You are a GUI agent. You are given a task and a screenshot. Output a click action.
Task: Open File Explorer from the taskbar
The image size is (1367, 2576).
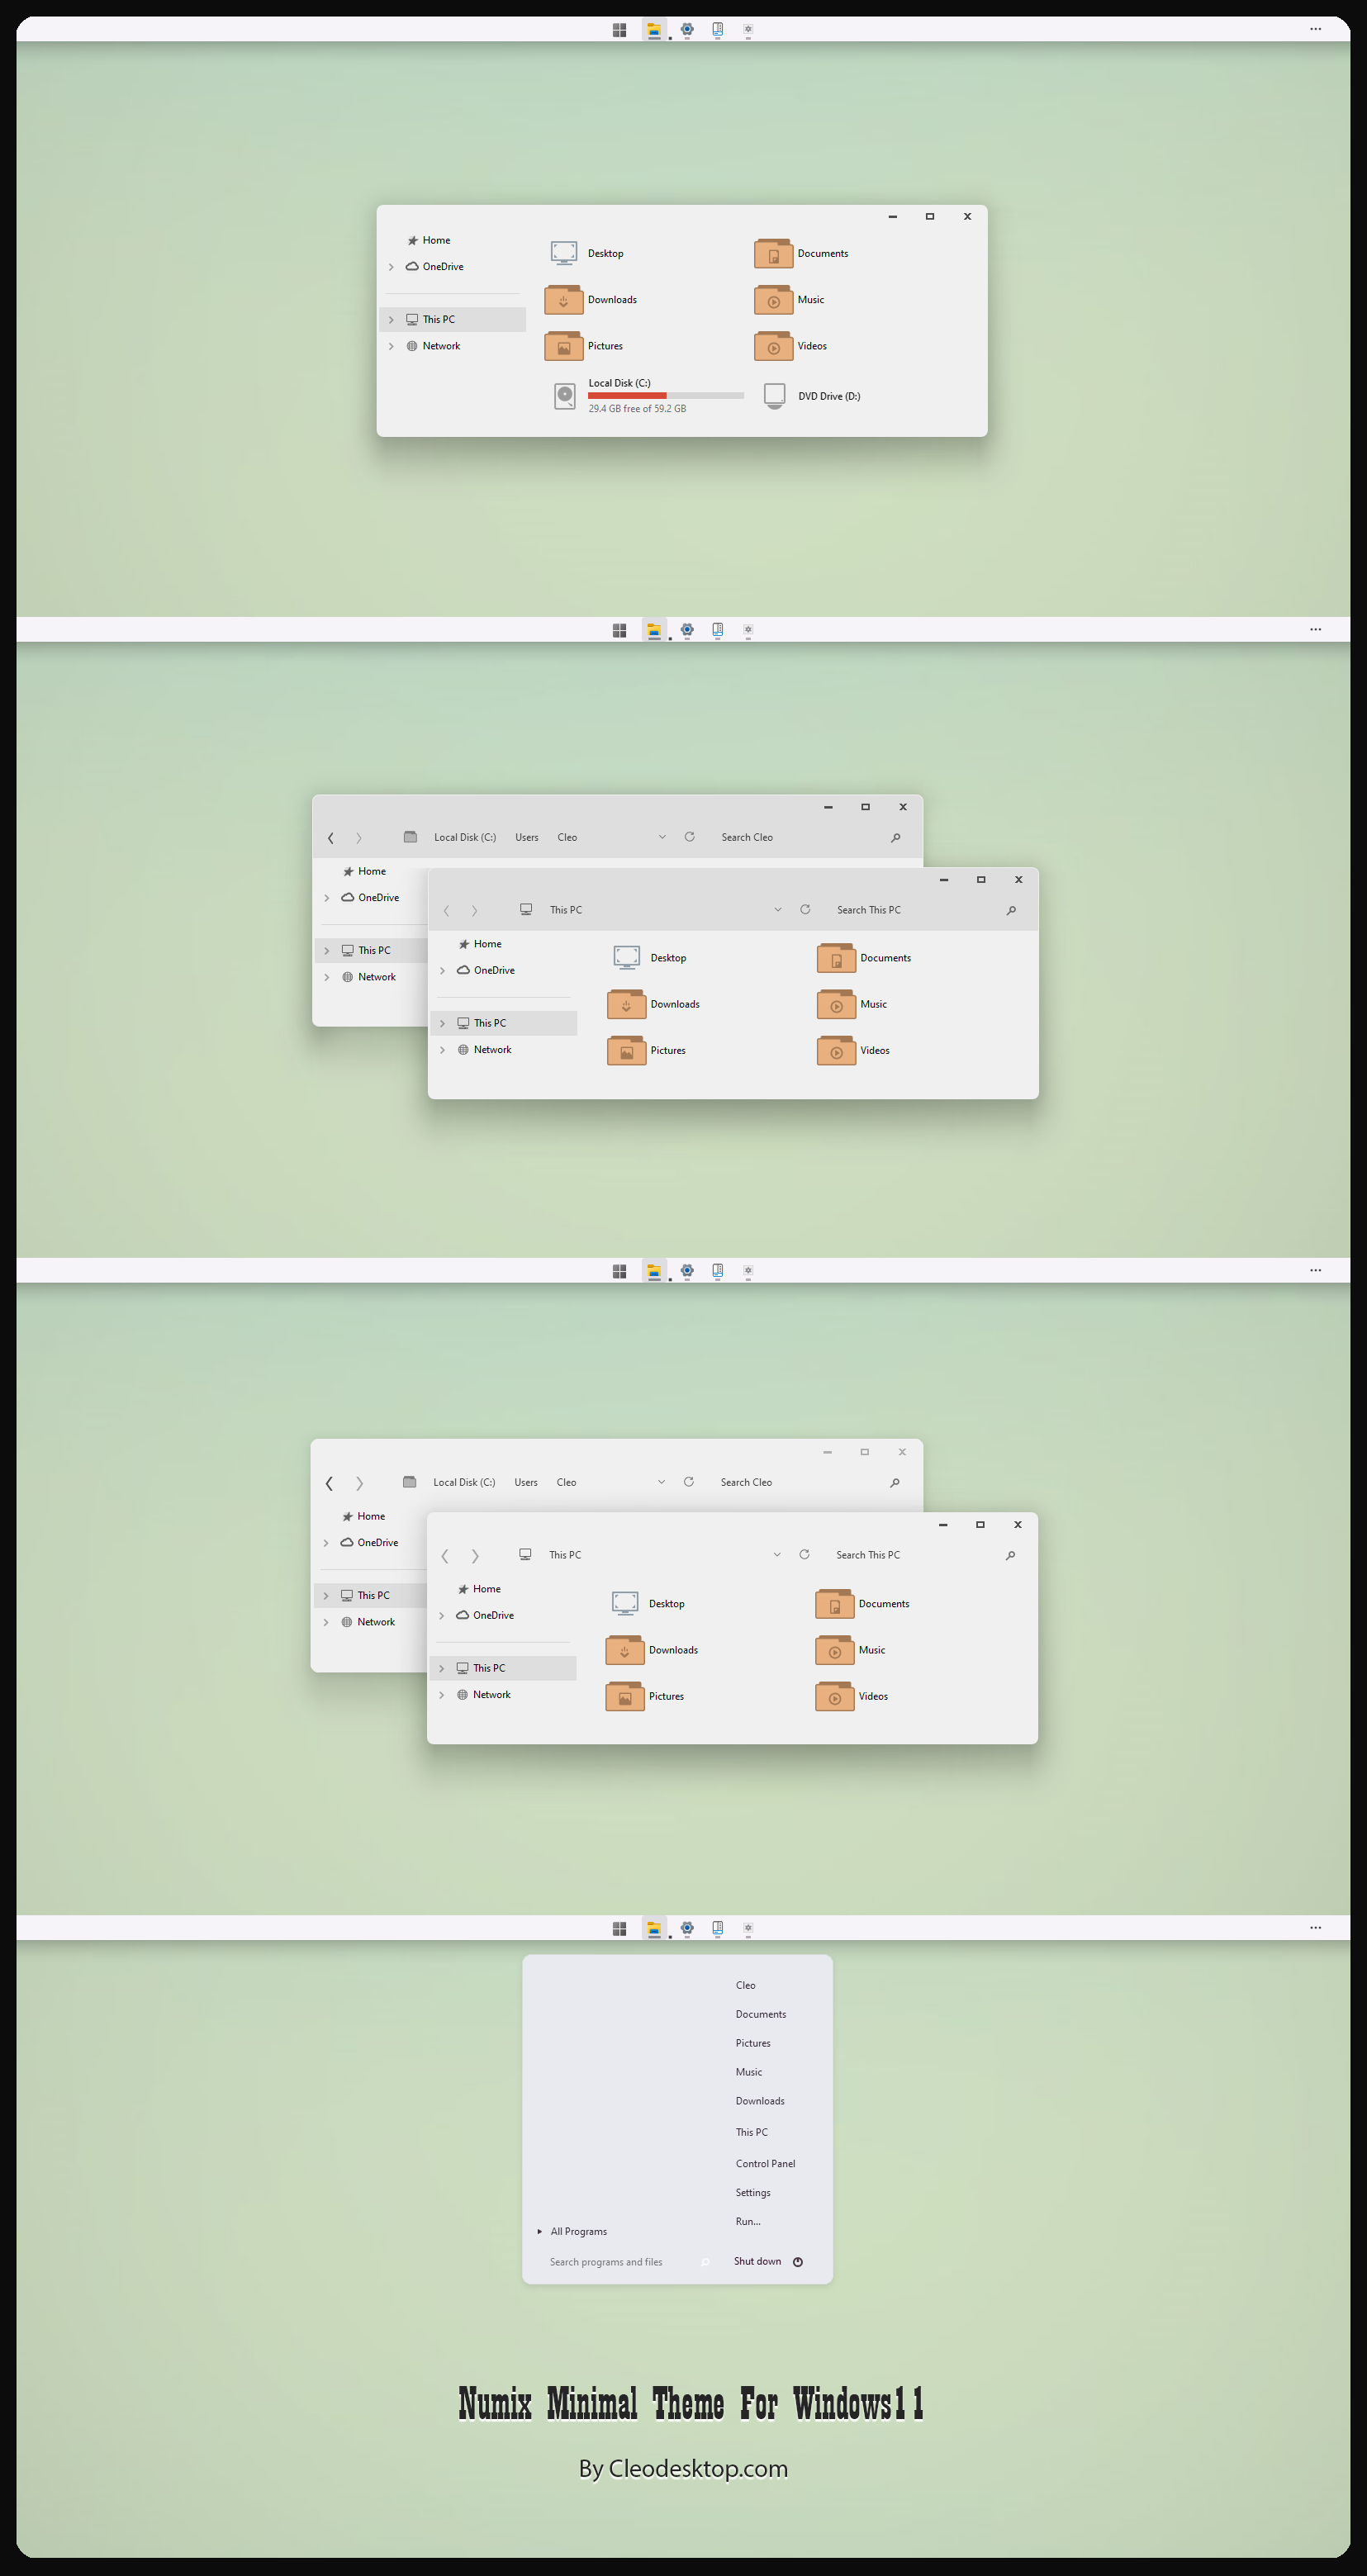(653, 29)
